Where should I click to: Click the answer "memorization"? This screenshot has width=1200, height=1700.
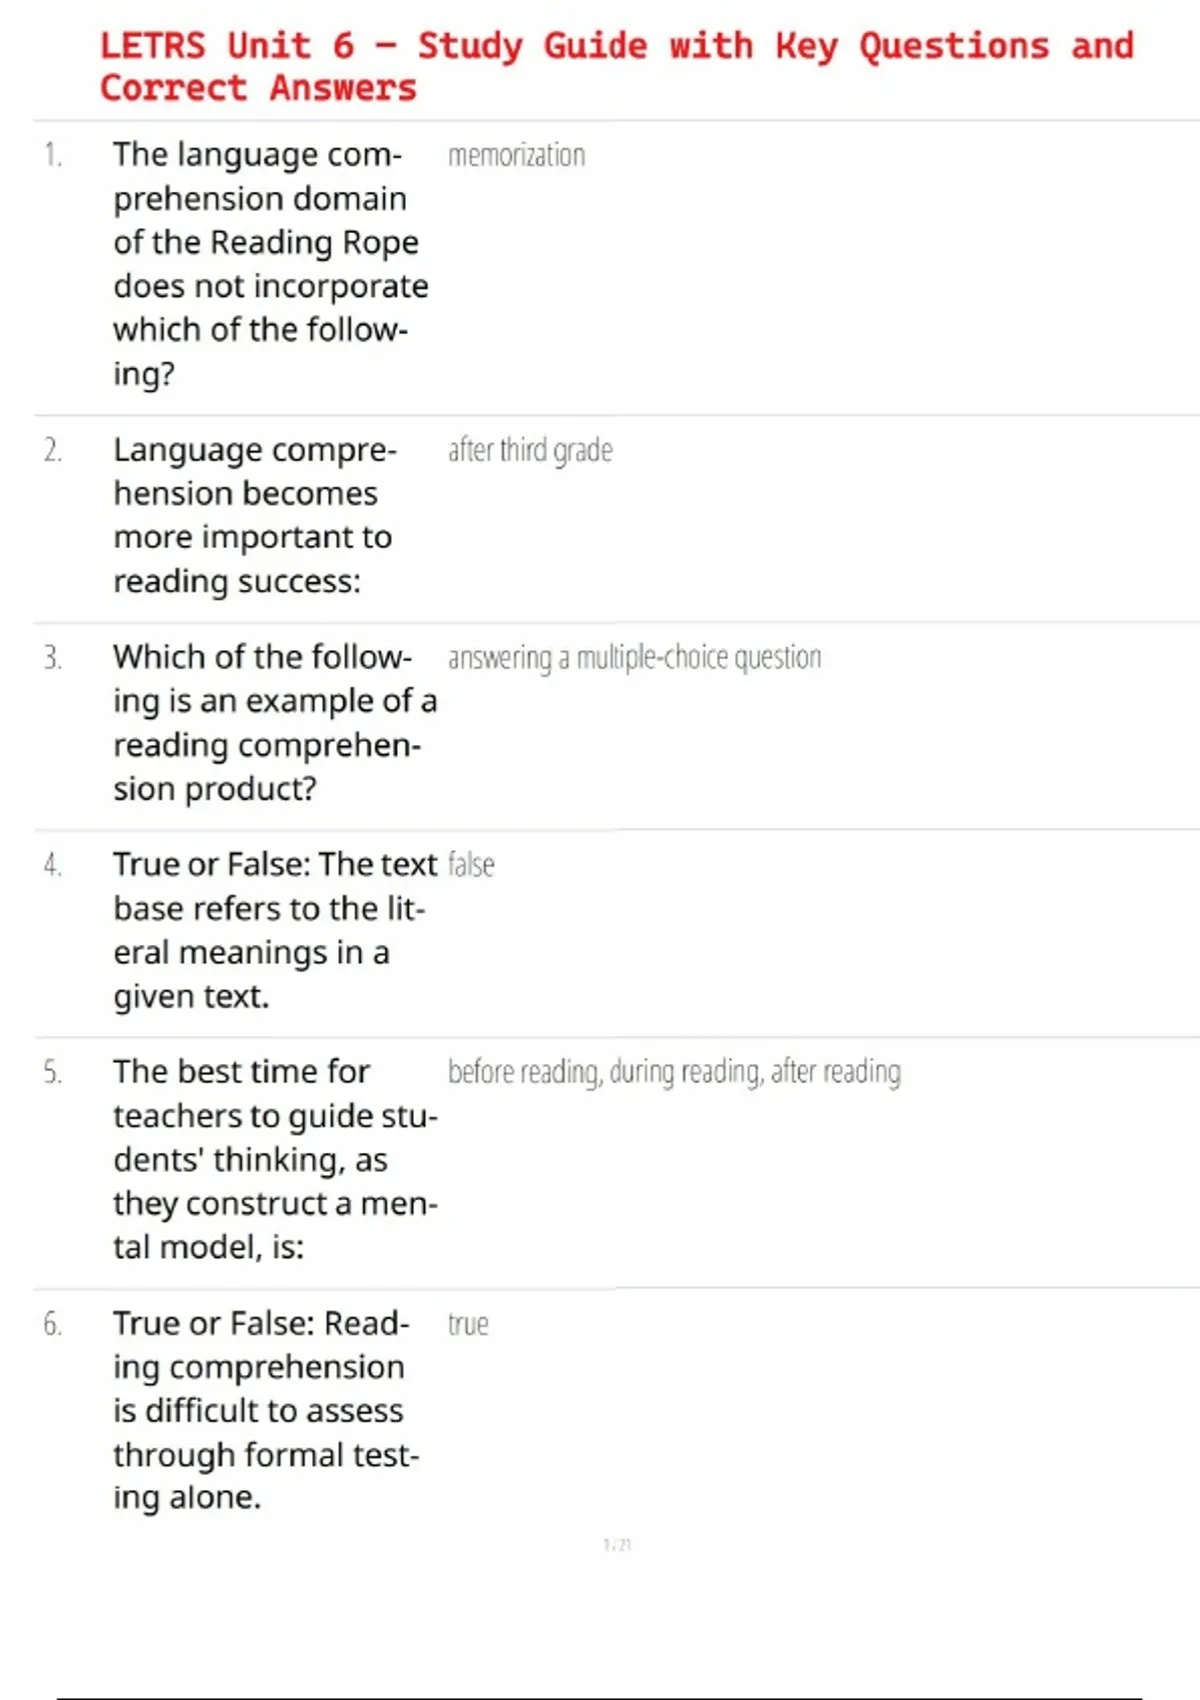tap(516, 156)
